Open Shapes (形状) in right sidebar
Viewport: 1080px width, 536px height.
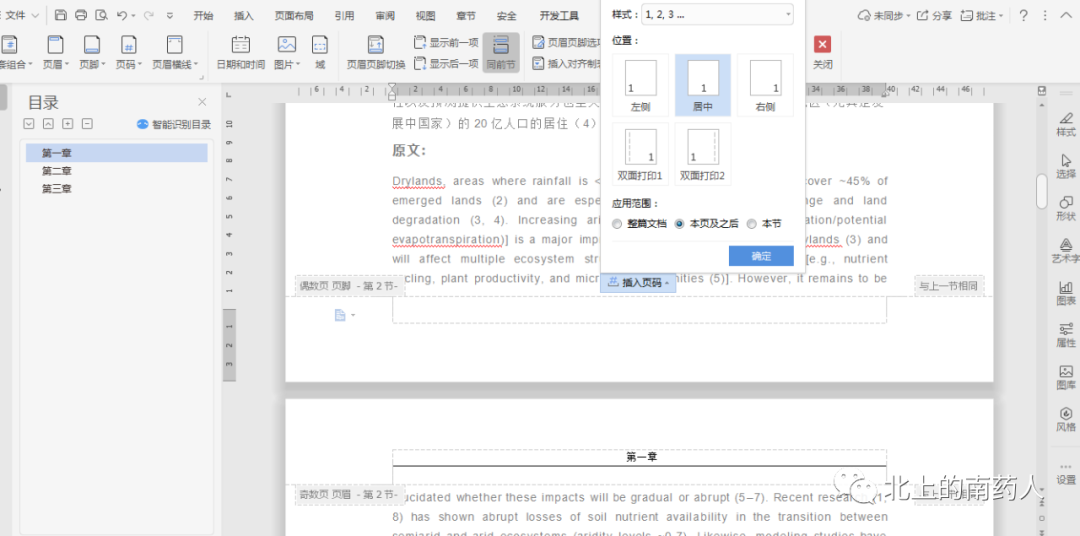point(1066,208)
